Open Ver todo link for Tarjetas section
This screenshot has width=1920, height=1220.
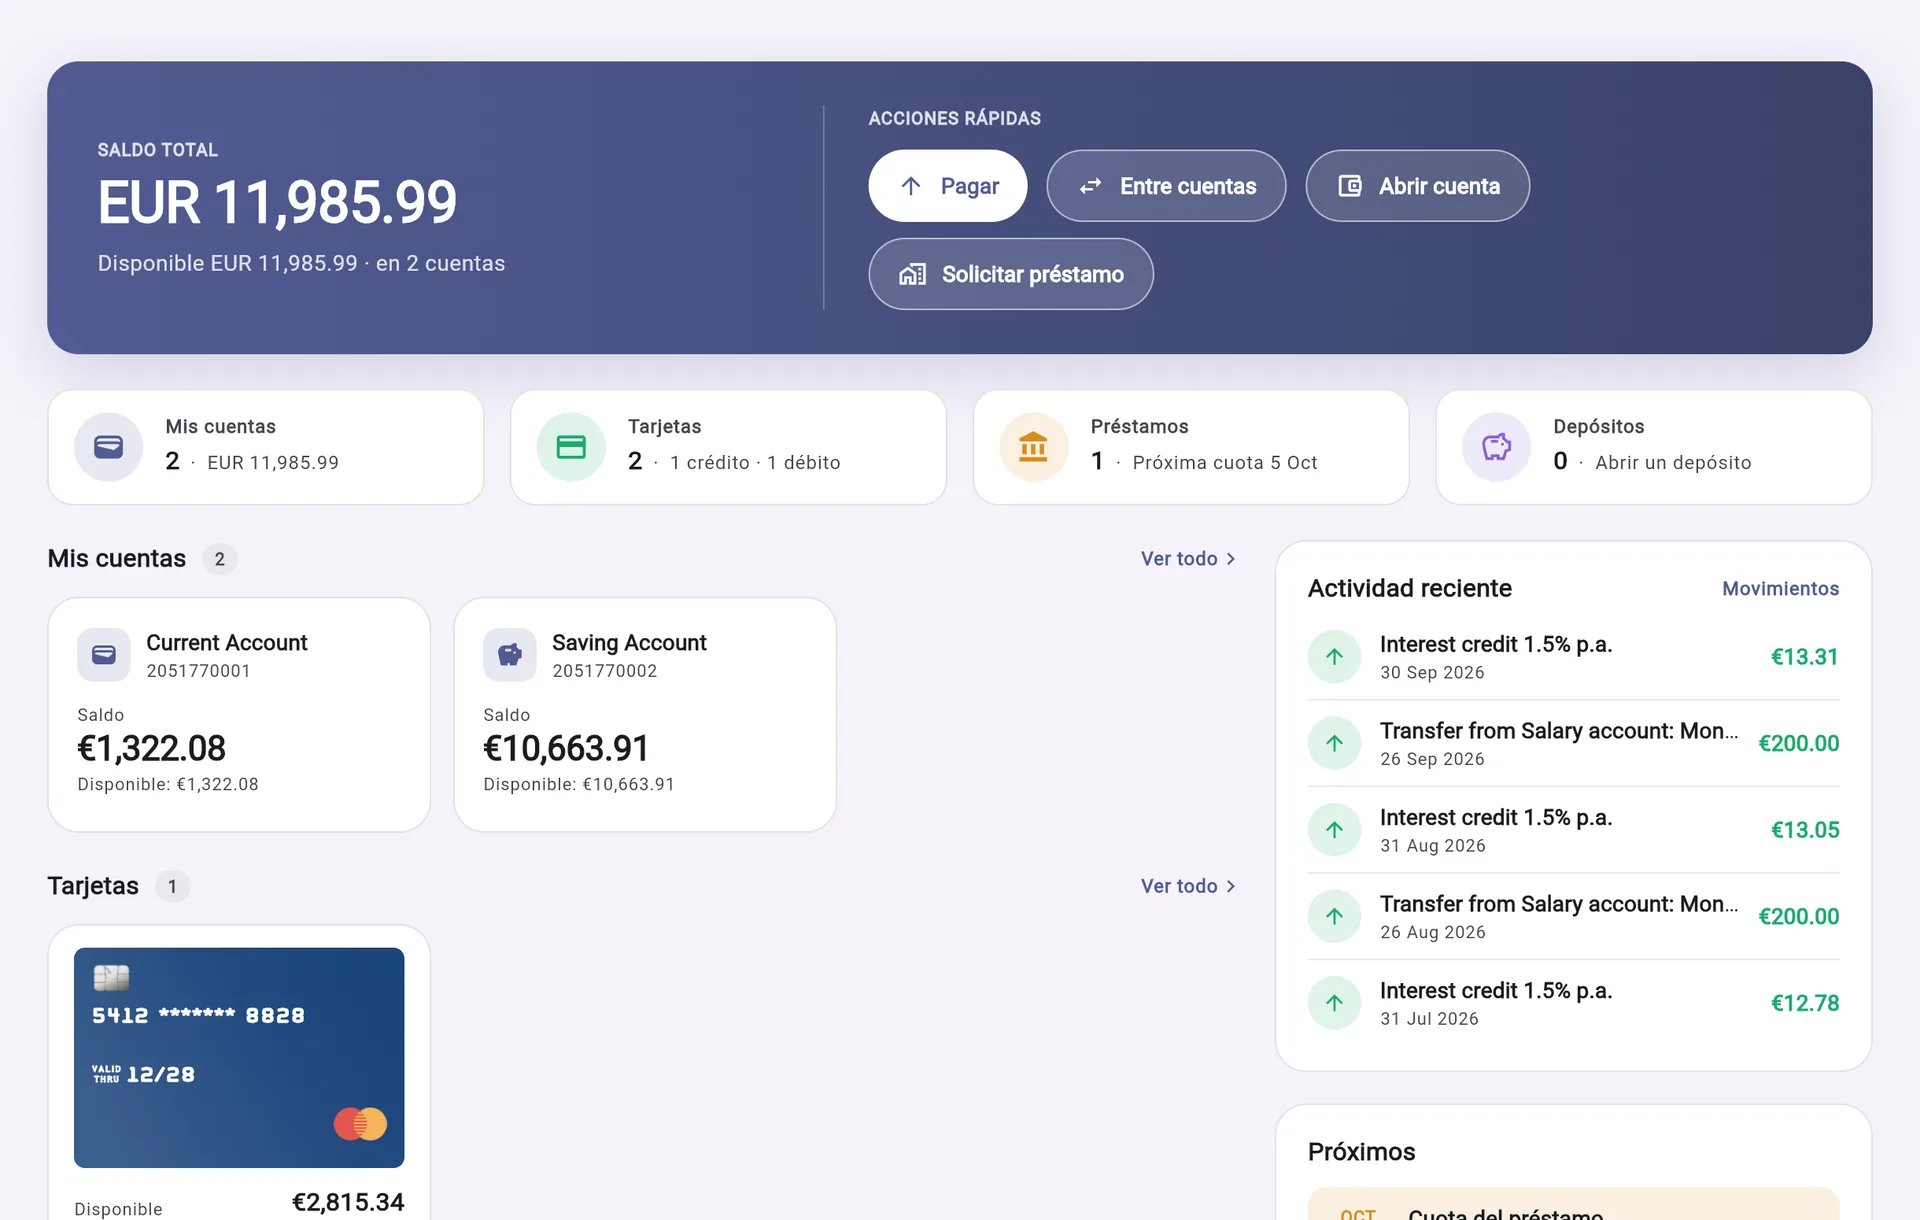pyautogui.click(x=1188, y=886)
